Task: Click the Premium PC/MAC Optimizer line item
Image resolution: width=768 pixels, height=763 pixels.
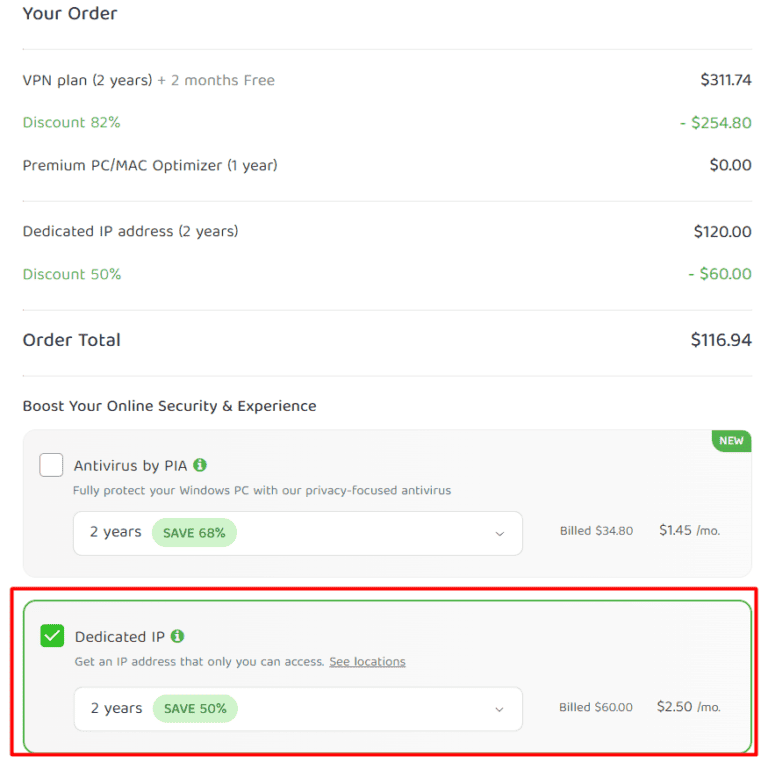Action: tap(150, 165)
